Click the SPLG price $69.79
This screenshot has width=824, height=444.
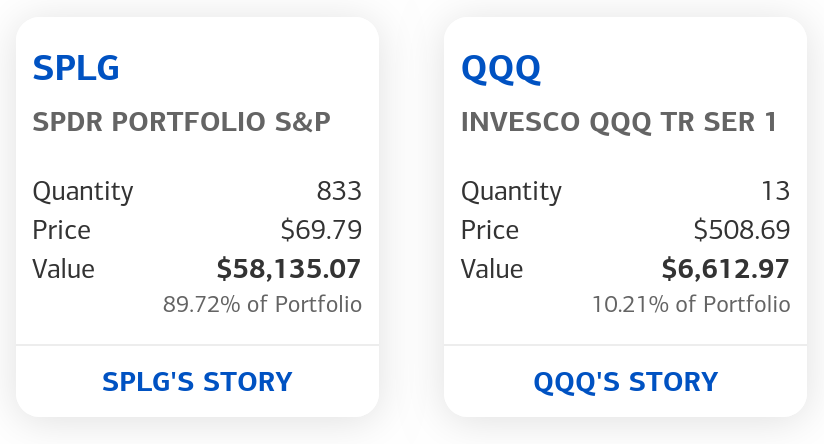coord(321,230)
